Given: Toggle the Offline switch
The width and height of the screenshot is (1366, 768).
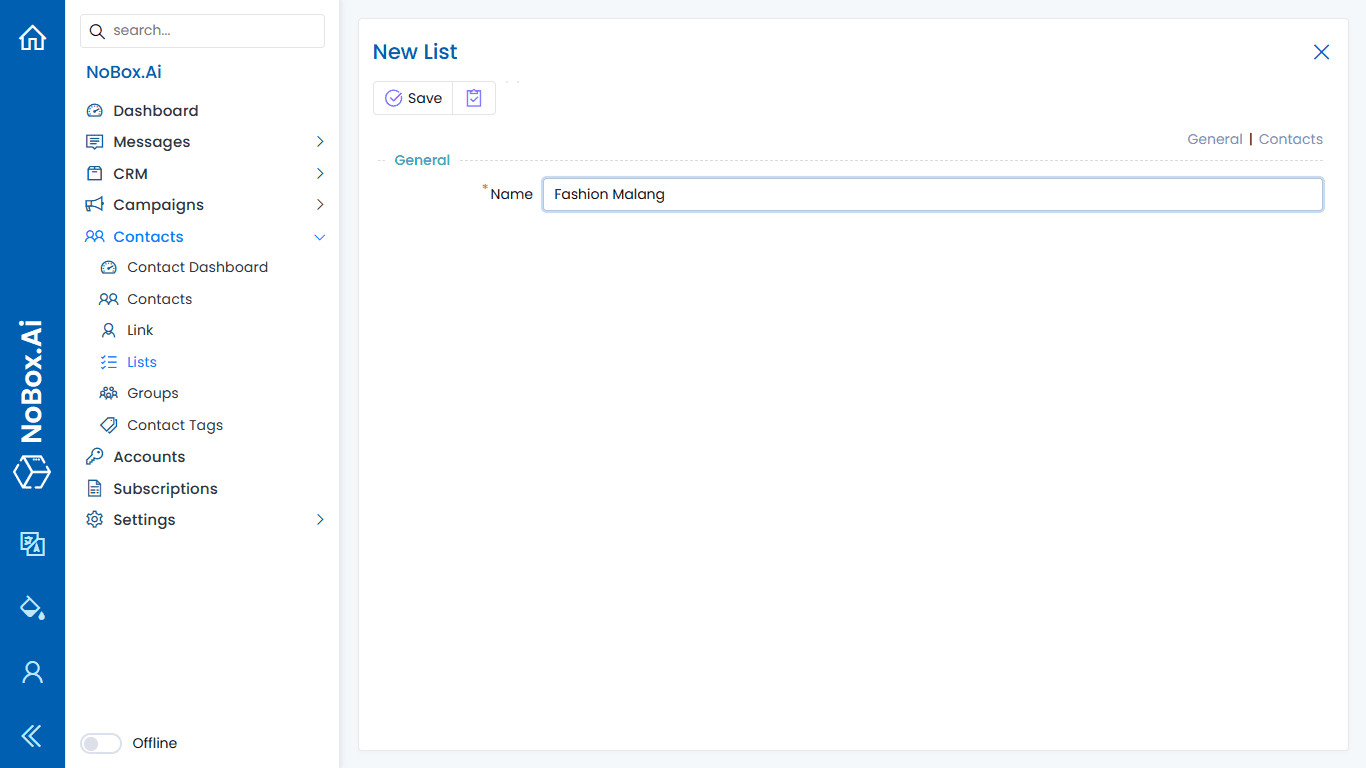Looking at the screenshot, I should (x=100, y=743).
